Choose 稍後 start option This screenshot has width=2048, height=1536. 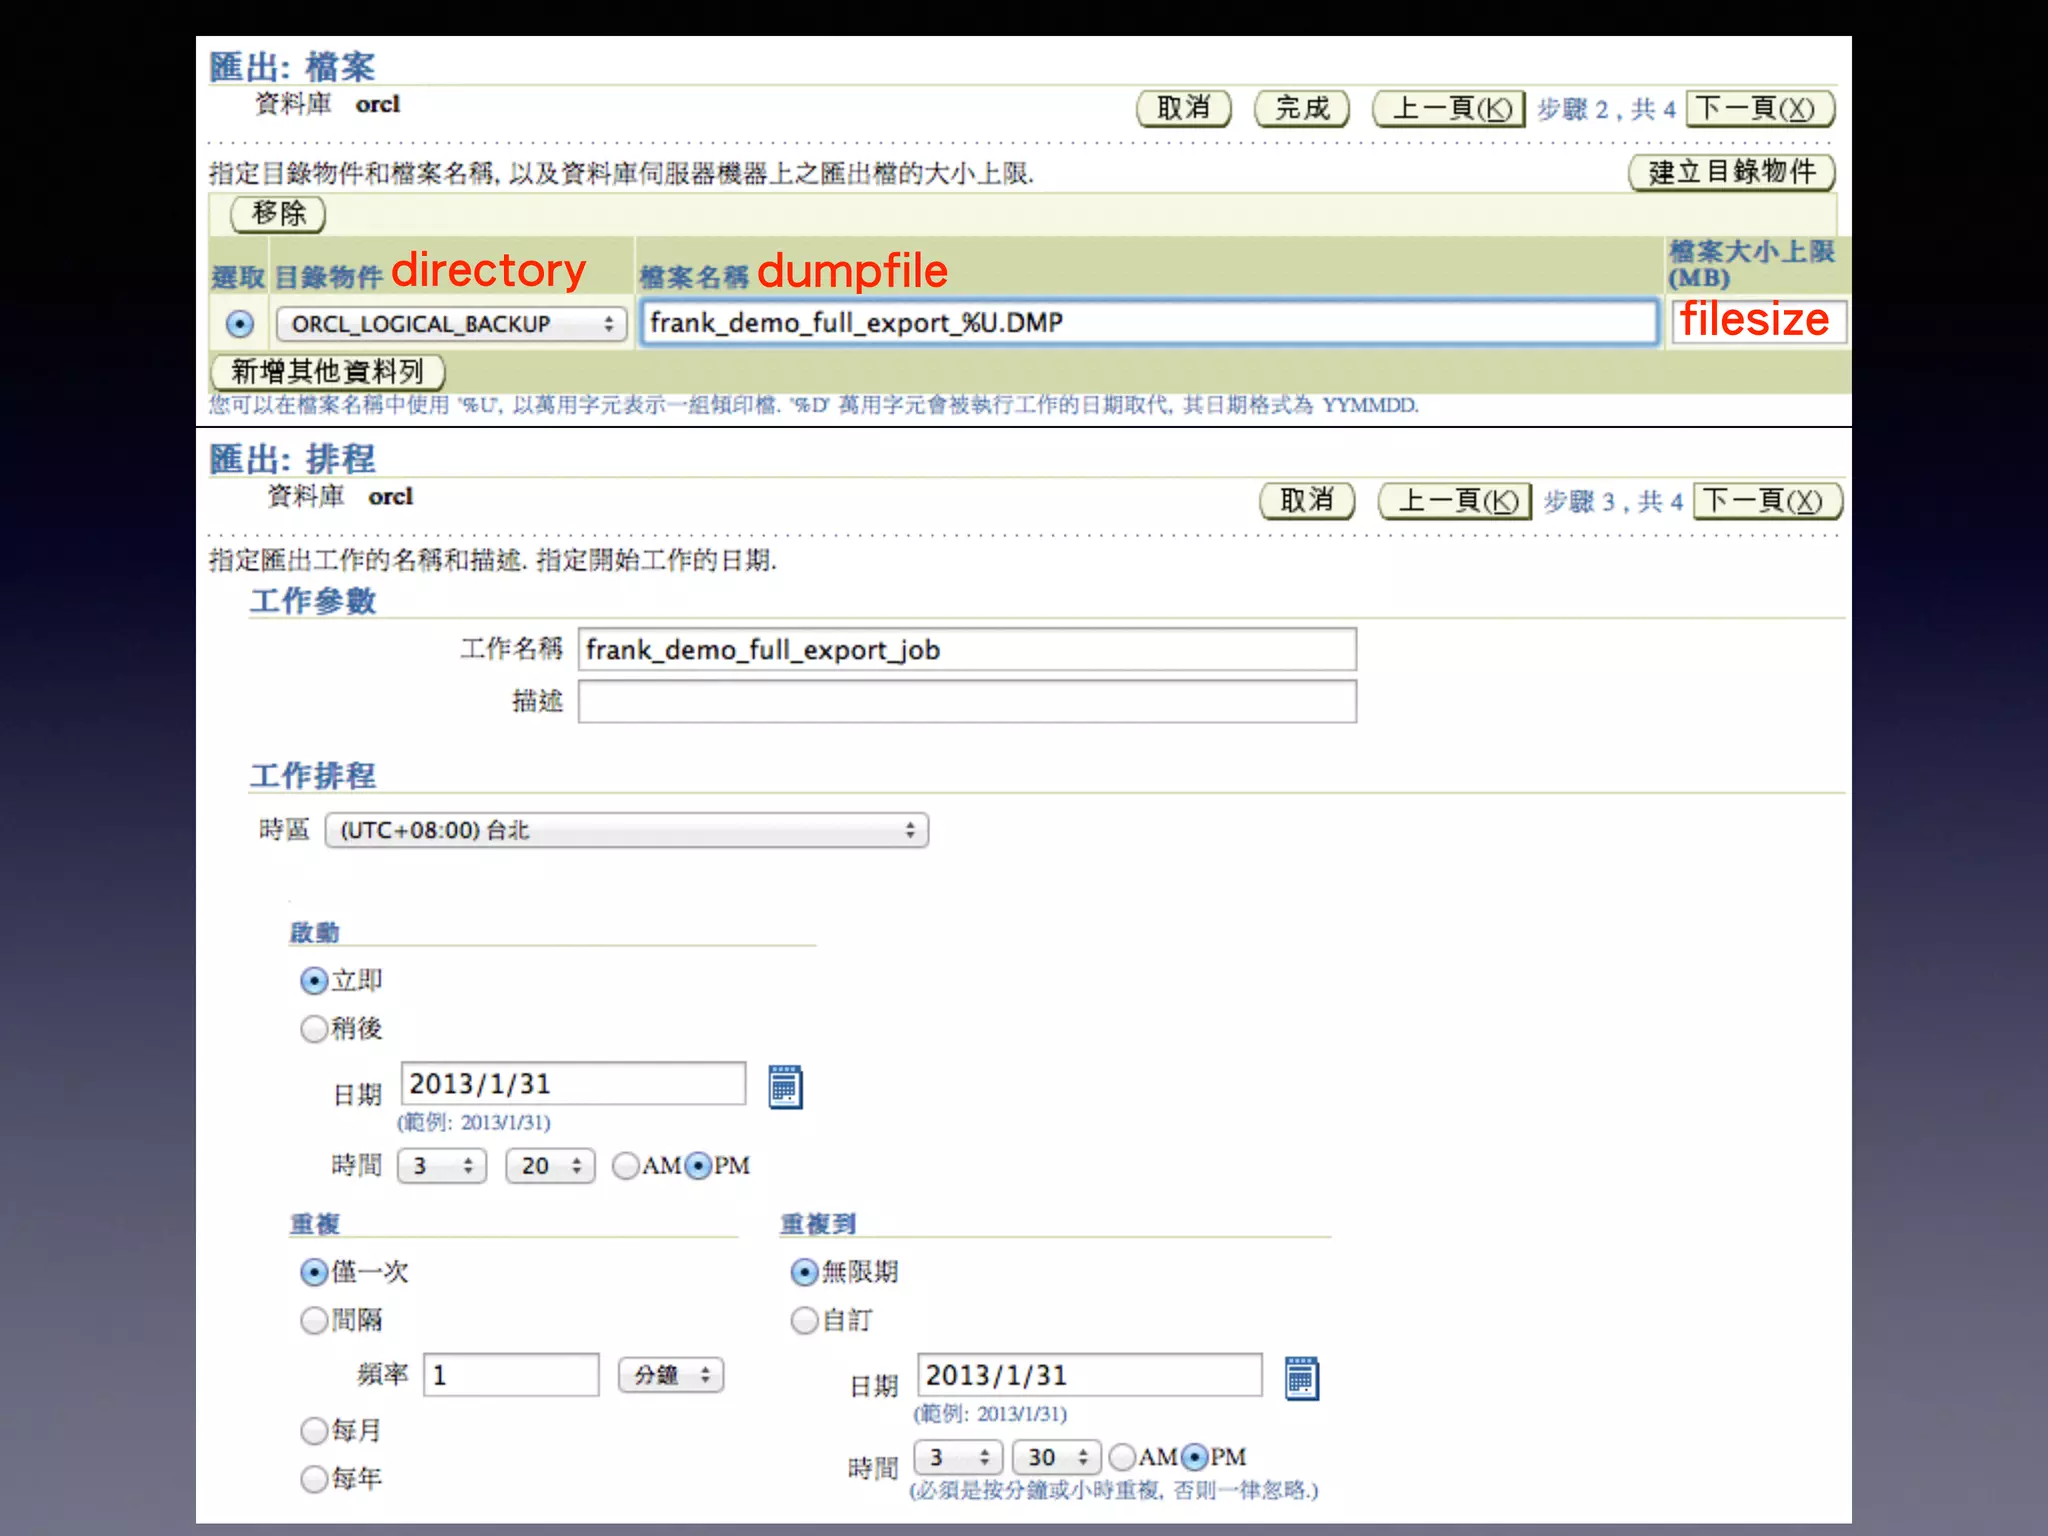pyautogui.click(x=314, y=1029)
